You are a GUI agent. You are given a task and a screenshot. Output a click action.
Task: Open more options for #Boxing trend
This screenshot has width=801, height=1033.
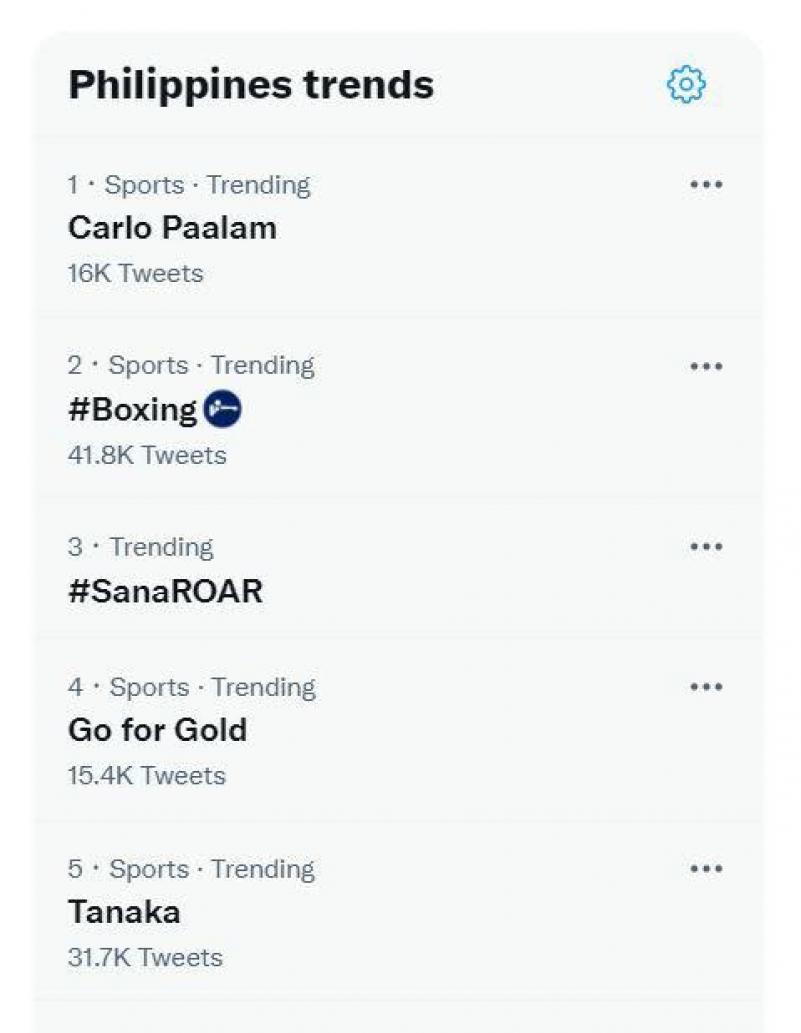pos(706,366)
